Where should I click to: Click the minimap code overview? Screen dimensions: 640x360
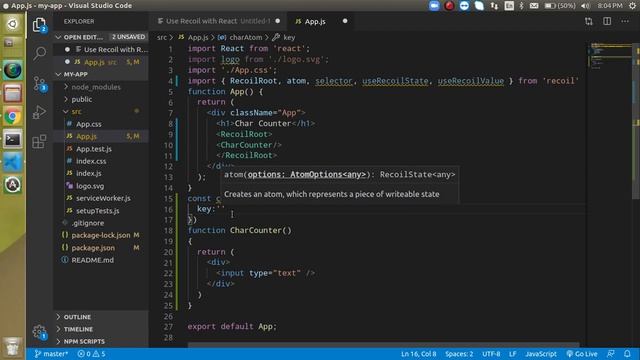tap(610, 57)
